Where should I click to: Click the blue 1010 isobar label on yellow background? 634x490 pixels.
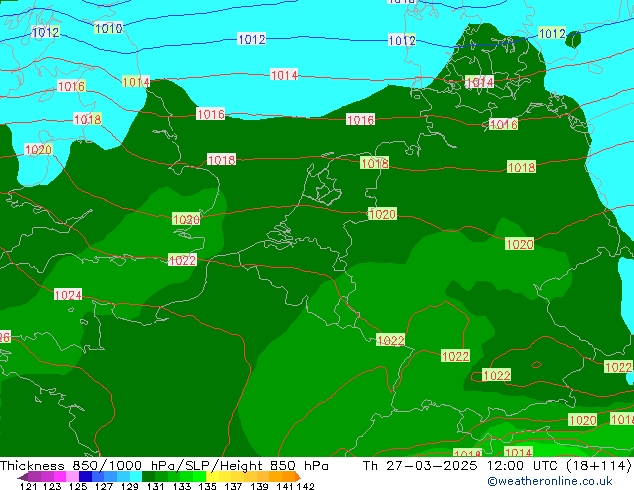coord(108,28)
